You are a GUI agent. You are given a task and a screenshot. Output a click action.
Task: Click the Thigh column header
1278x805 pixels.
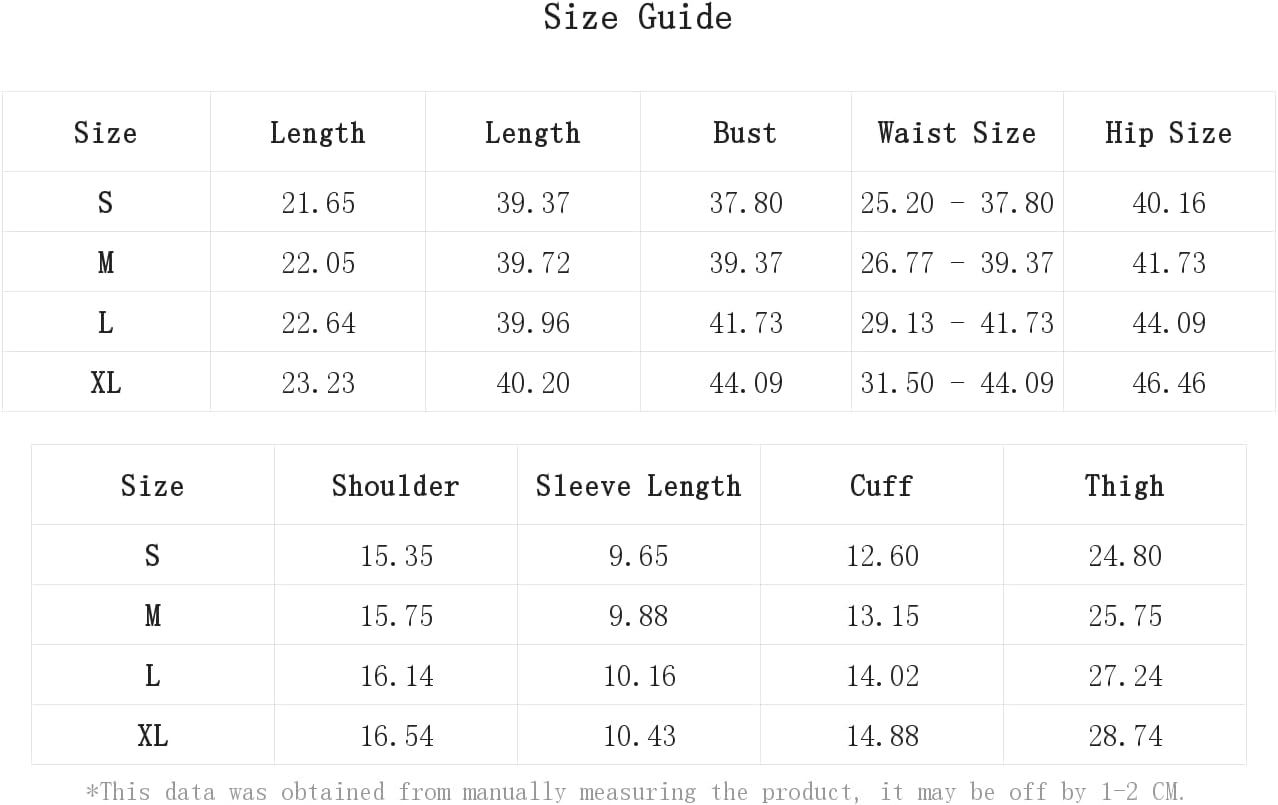[1125, 486]
